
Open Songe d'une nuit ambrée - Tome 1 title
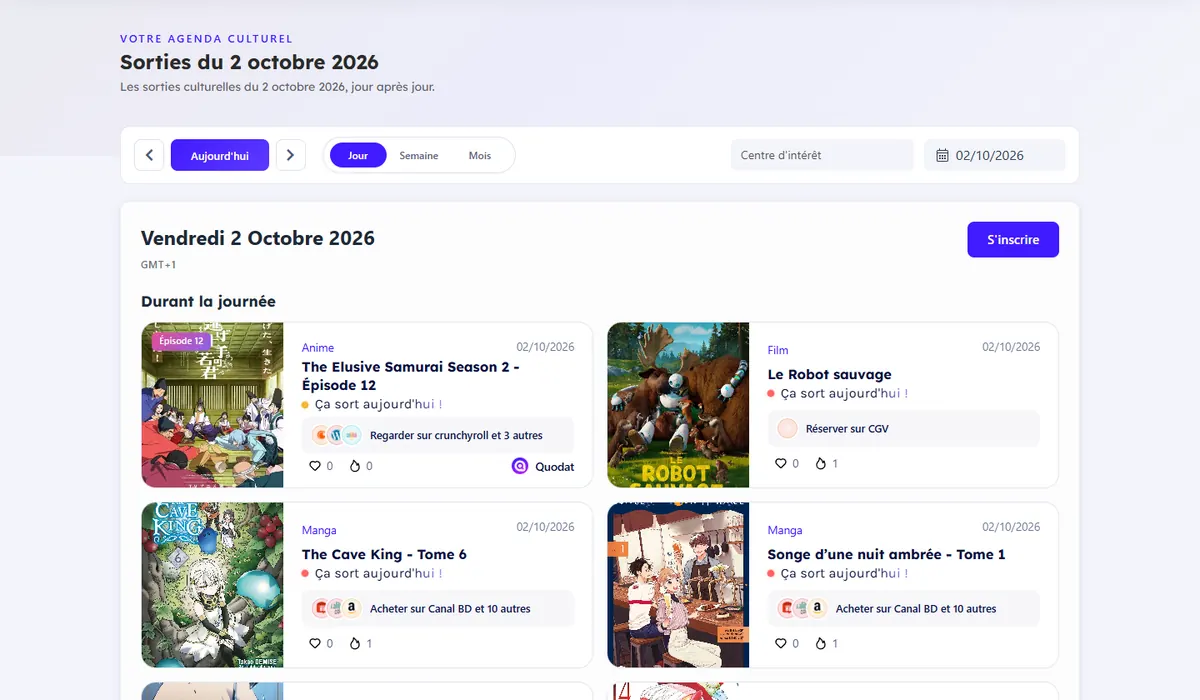[886, 554]
